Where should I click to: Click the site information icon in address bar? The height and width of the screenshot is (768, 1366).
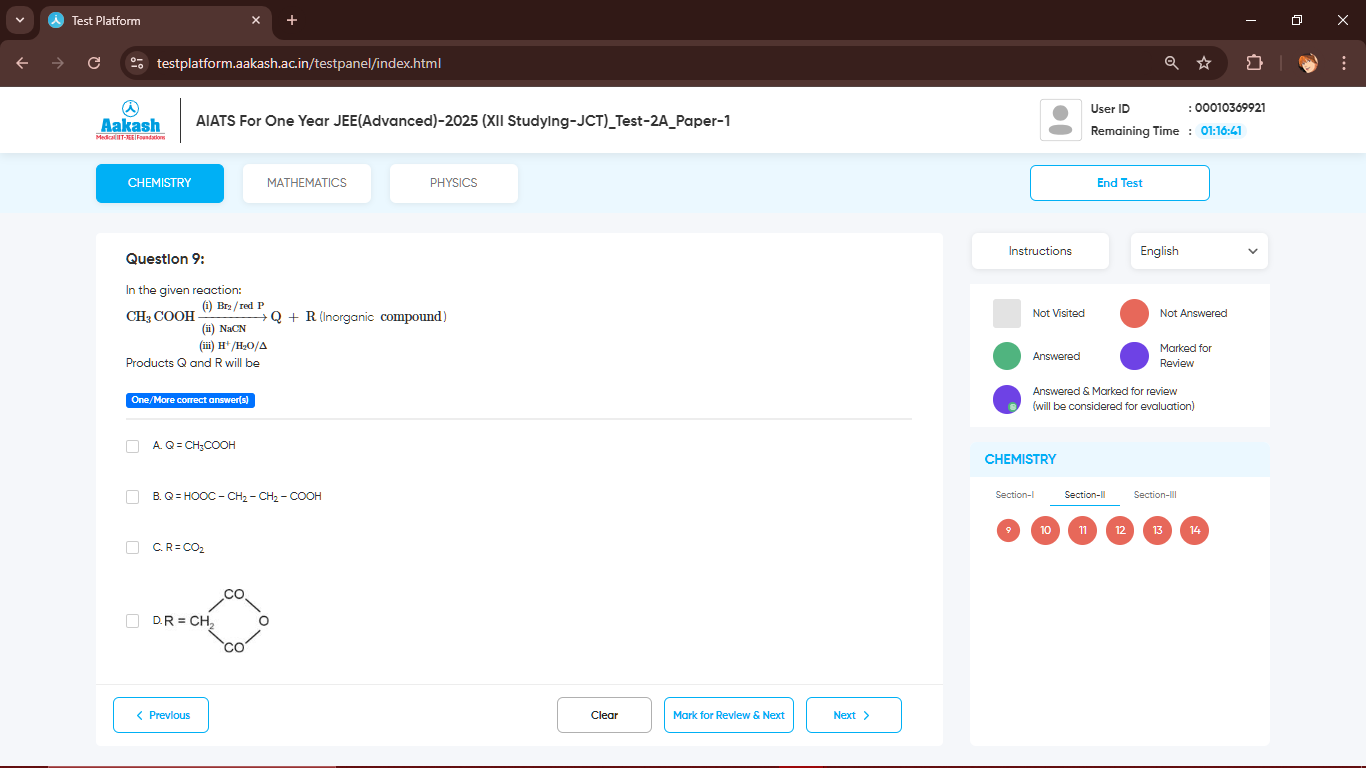[138, 63]
